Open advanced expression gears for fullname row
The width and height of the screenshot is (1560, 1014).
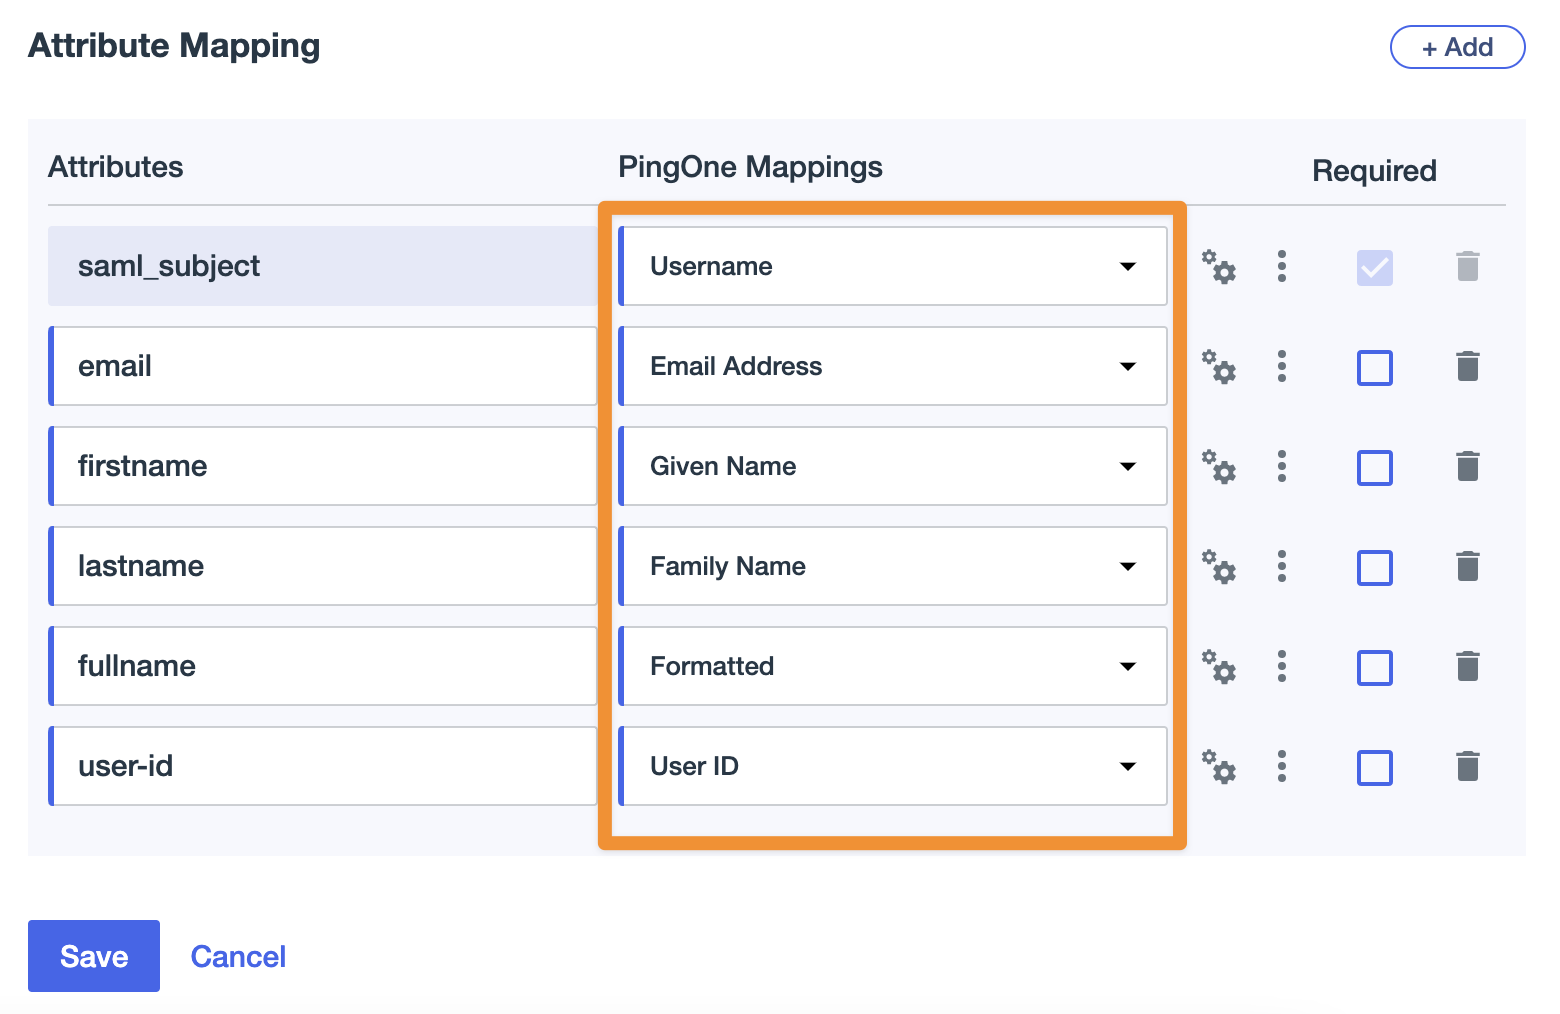[x=1219, y=666]
